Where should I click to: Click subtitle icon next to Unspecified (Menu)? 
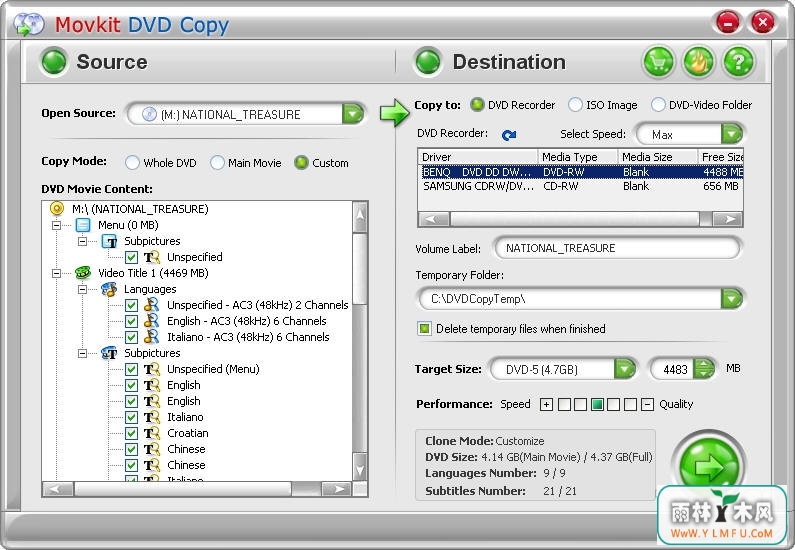(152, 369)
